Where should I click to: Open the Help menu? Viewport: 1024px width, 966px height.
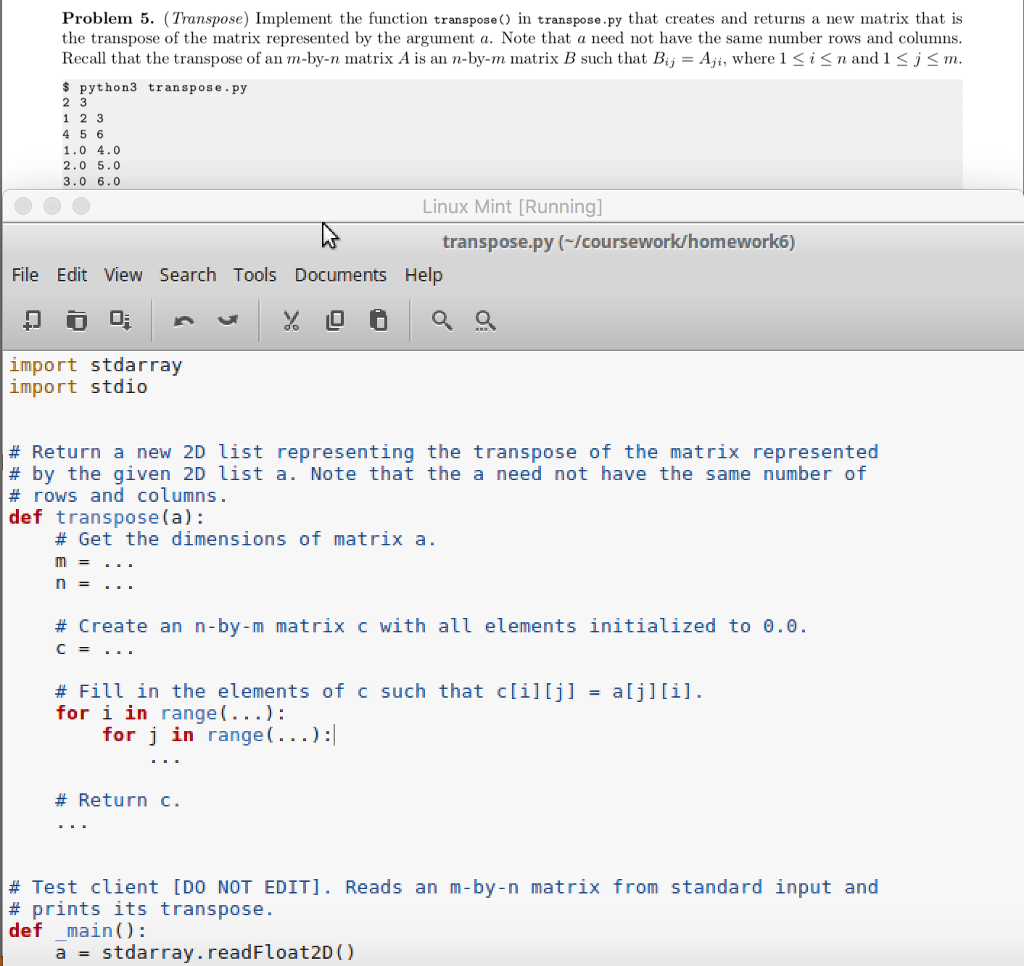pyautogui.click(x=424, y=275)
